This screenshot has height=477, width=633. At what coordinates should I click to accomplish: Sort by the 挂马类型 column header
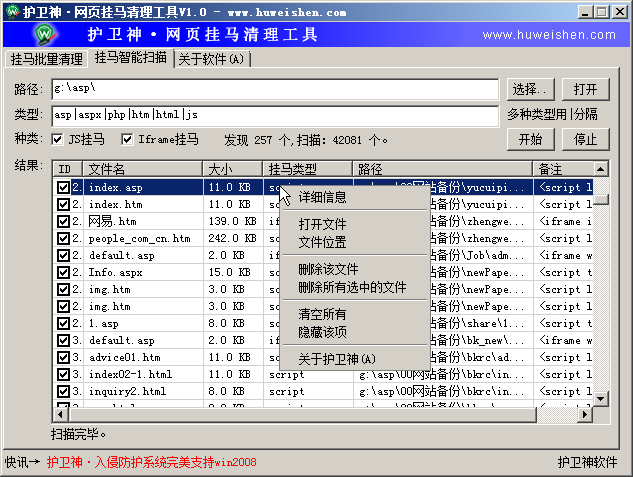[308, 169]
